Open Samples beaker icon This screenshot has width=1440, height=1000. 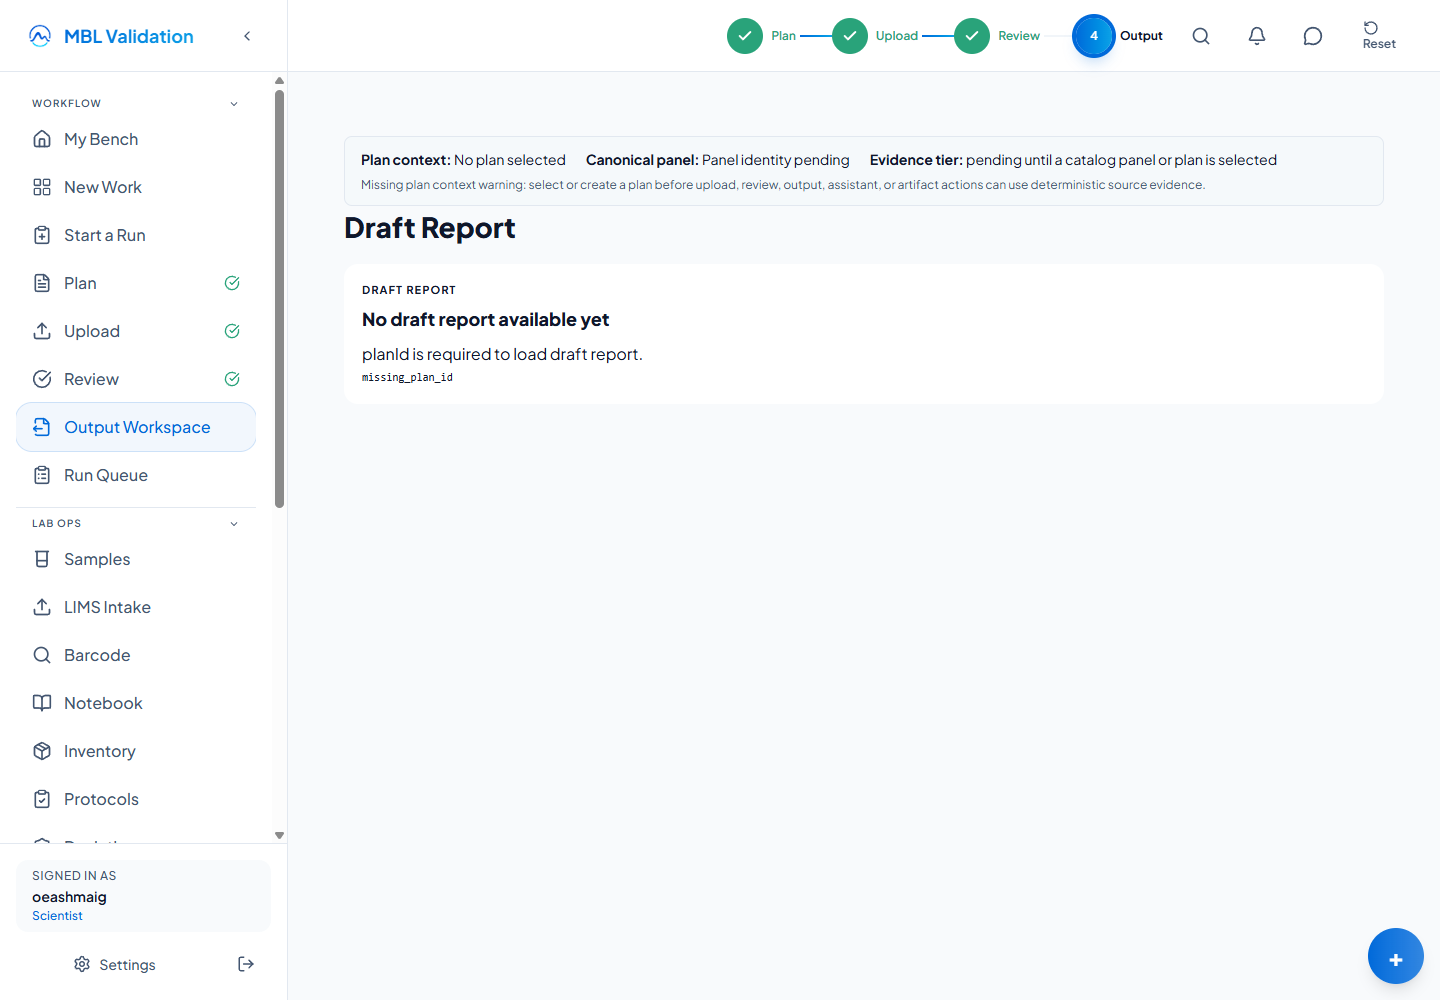42,559
